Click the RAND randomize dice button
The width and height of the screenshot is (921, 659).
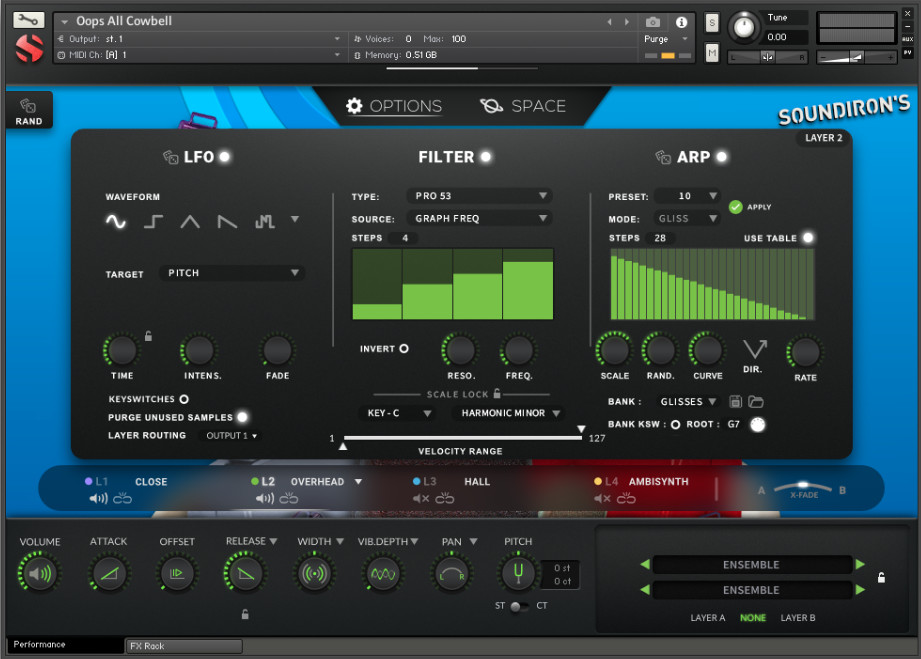[x=28, y=110]
